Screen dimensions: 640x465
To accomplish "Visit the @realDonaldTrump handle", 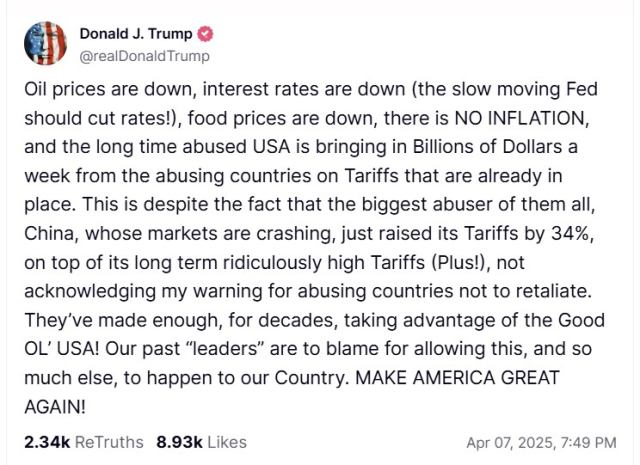I will pos(144,56).
